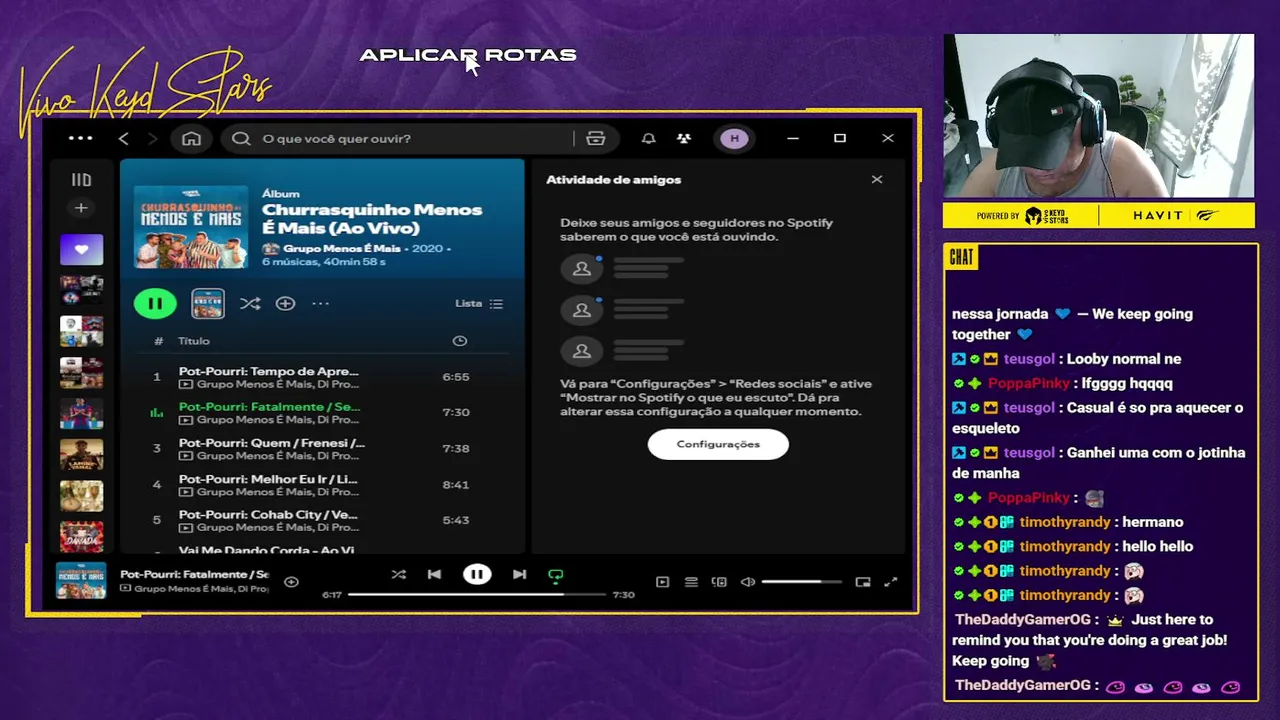Image resolution: width=1280 pixels, height=720 pixels.
Task: Click the third friend placeholder avatar
Action: [581, 352]
